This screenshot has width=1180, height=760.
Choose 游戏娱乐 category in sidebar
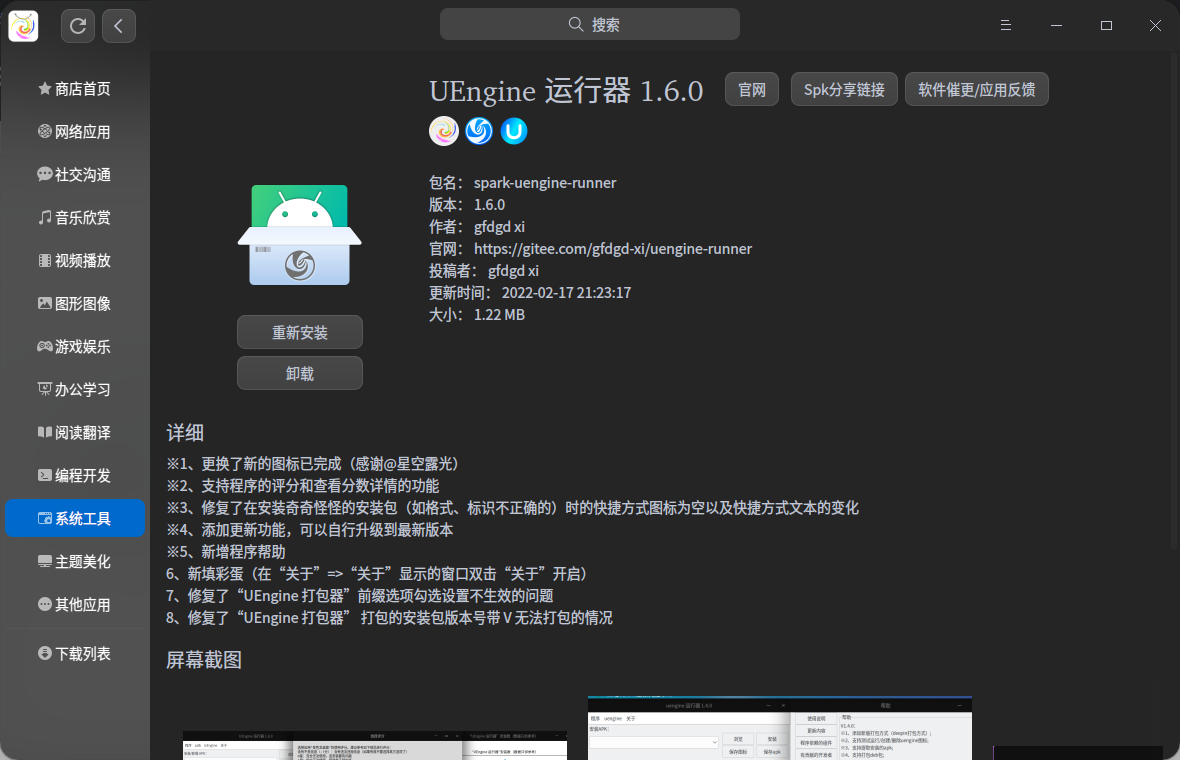click(x=75, y=346)
